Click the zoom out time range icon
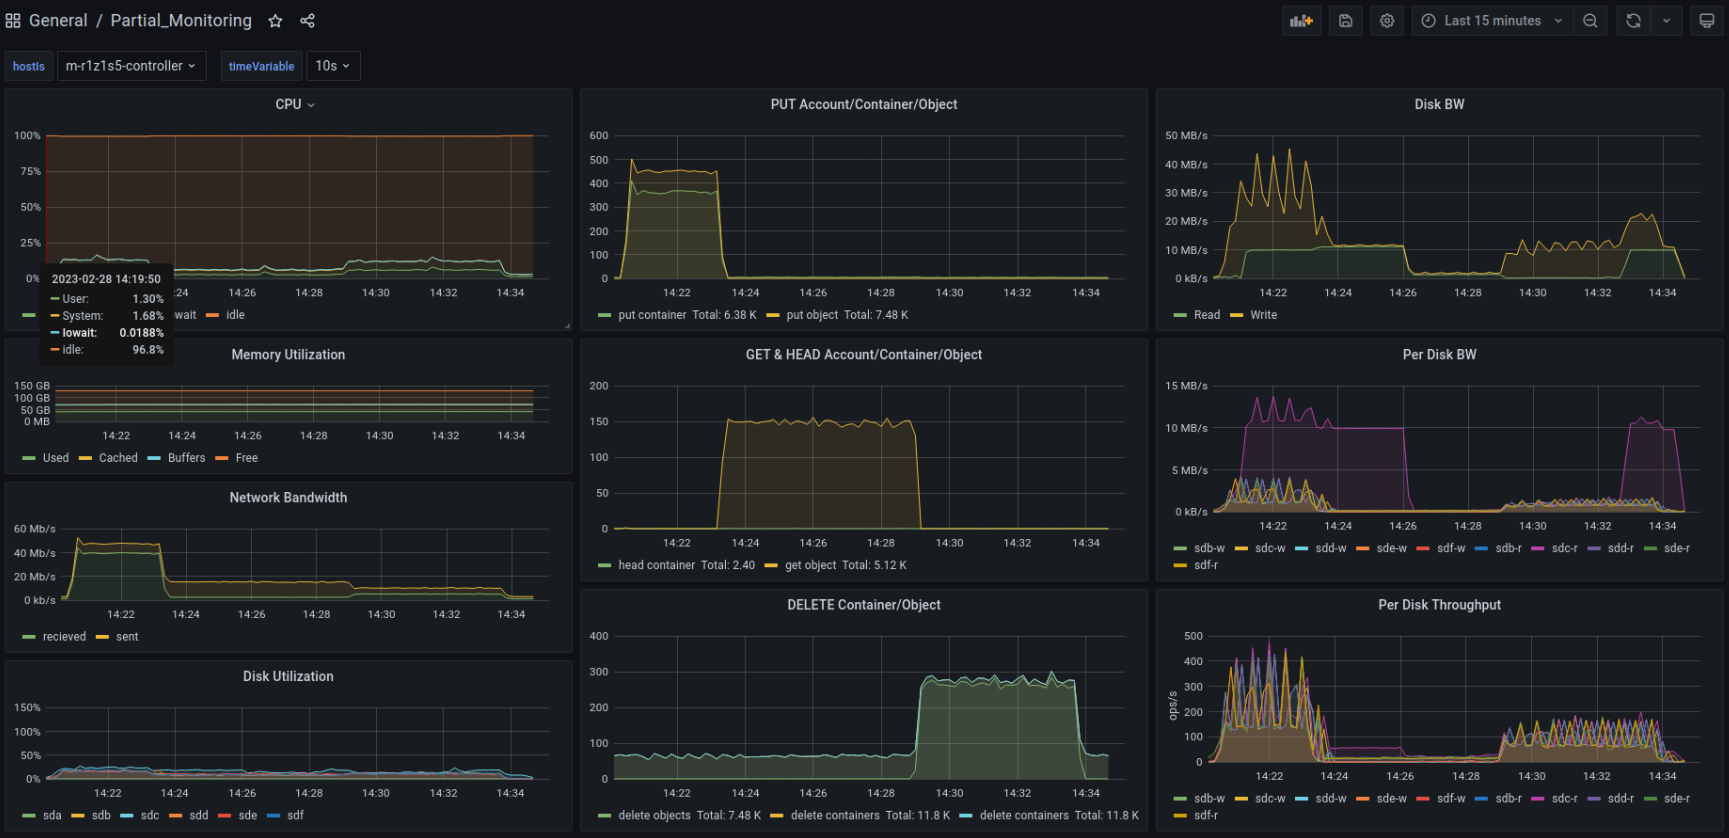The height and width of the screenshot is (838, 1729). [1590, 21]
